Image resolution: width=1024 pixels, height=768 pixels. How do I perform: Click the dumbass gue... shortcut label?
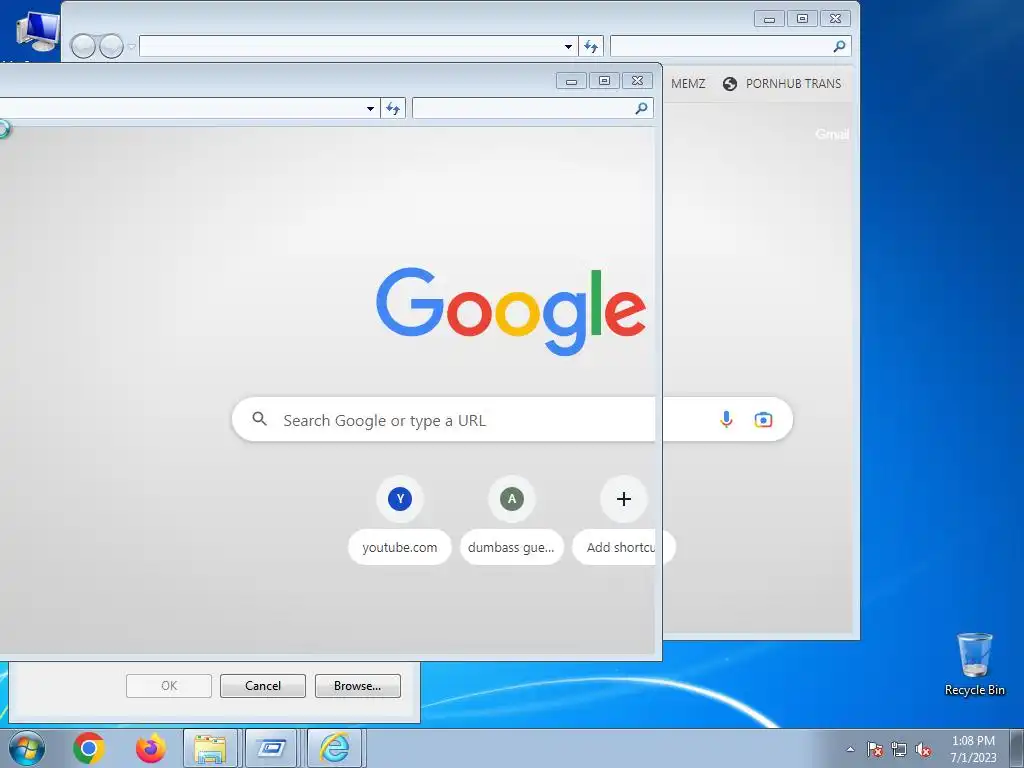click(x=511, y=547)
